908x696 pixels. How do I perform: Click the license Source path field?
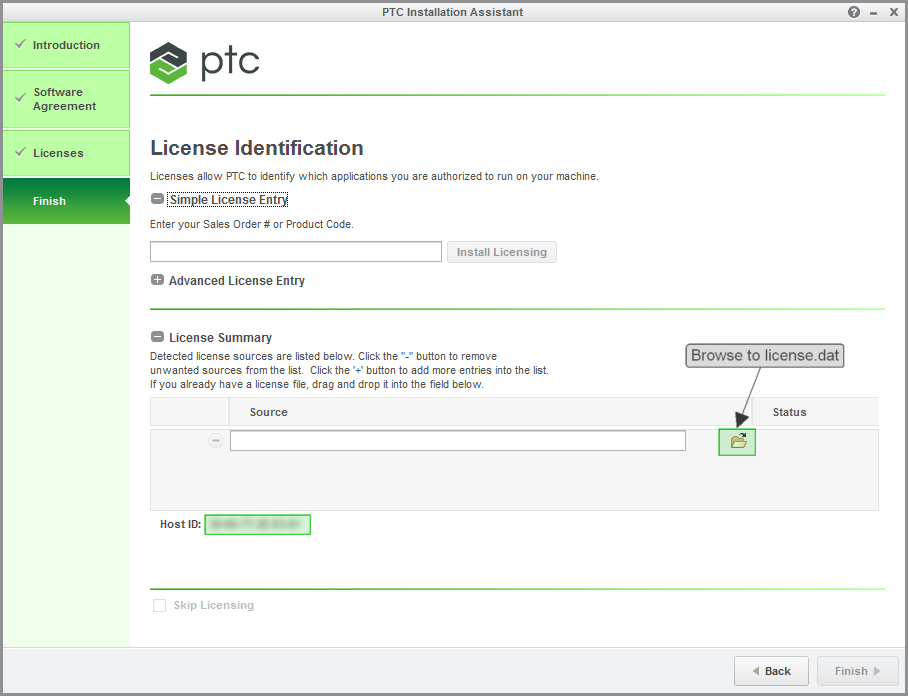[x=458, y=441]
